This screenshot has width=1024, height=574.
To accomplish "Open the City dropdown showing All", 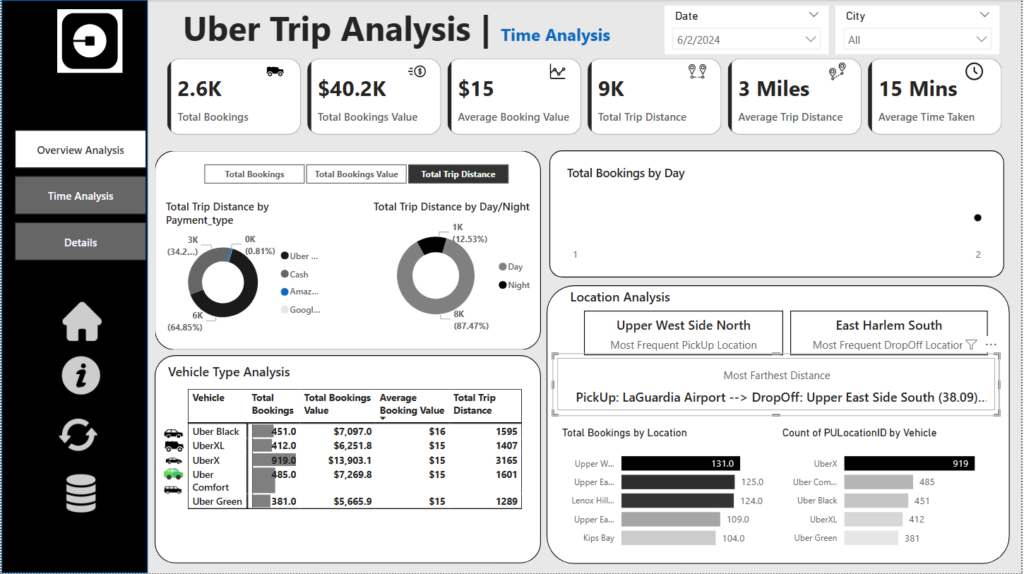I will click(x=916, y=40).
